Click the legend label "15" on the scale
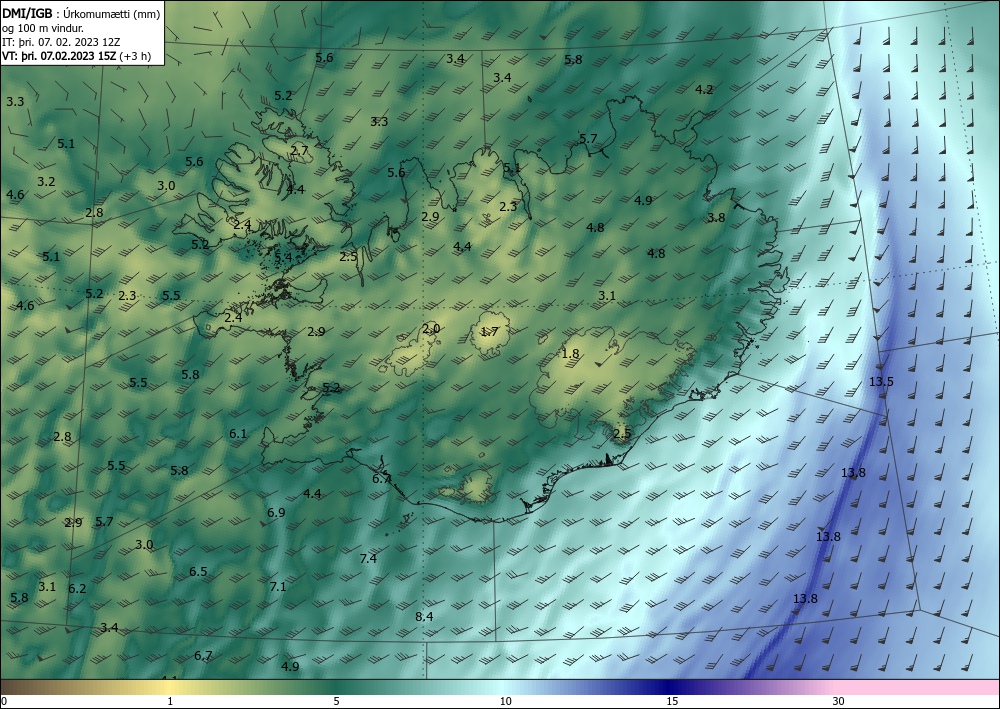The width and height of the screenshot is (1000, 709). [x=672, y=702]
